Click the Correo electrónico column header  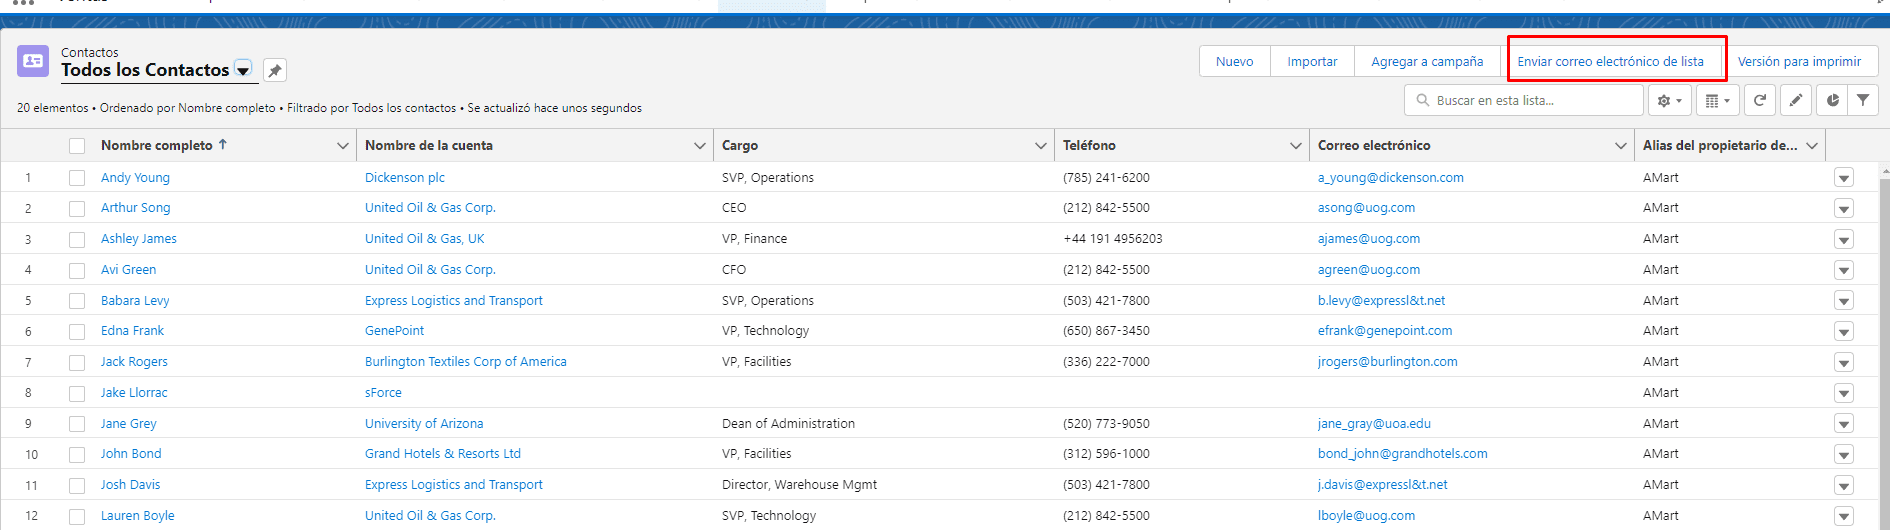[x=1373, y=146]
